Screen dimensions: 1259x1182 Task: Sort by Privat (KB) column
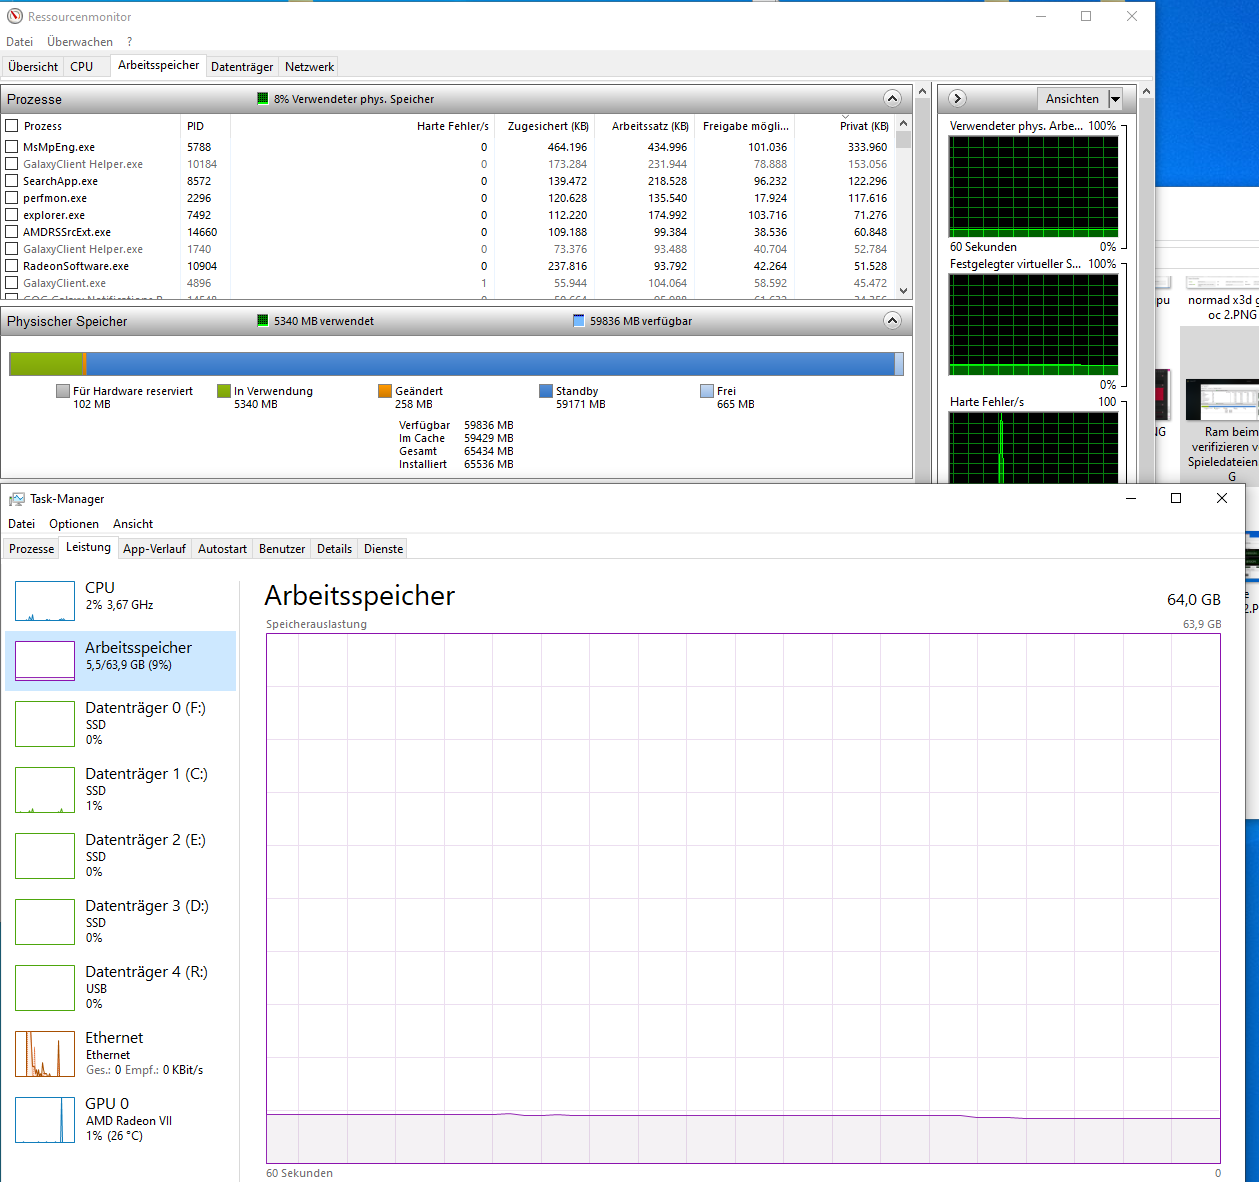[x=845, y=126]
